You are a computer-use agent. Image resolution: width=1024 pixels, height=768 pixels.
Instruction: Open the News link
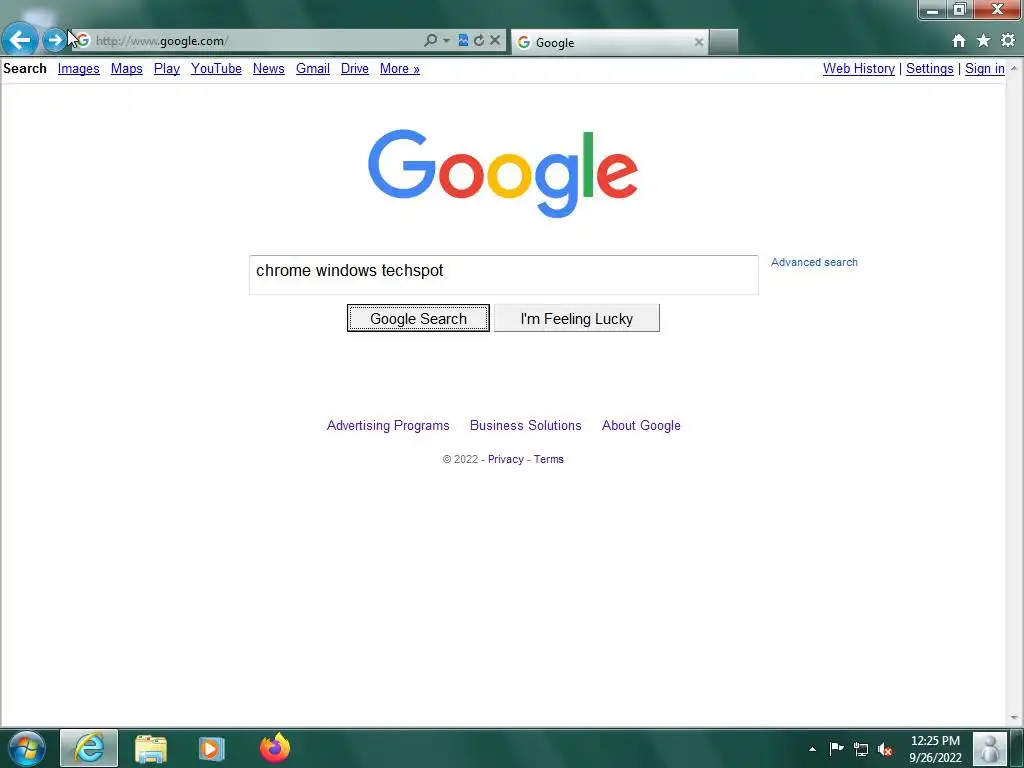point(268,69)
